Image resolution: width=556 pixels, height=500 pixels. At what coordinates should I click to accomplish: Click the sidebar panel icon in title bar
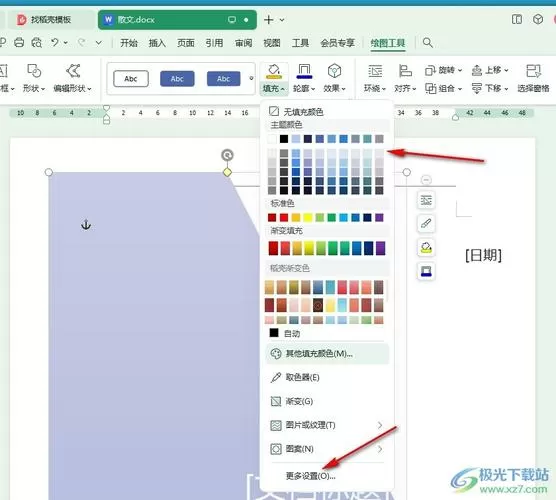(x=517, y=19)
